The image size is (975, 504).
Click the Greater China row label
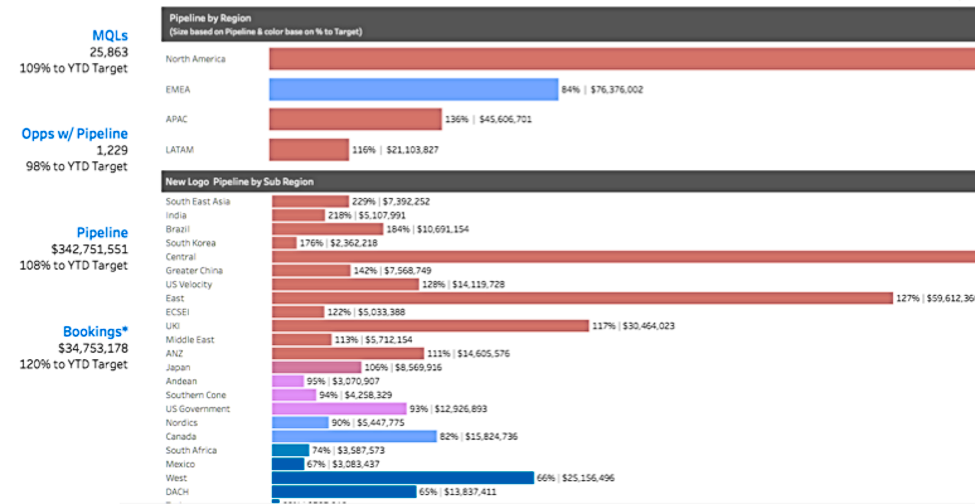(x=194, y=270)
